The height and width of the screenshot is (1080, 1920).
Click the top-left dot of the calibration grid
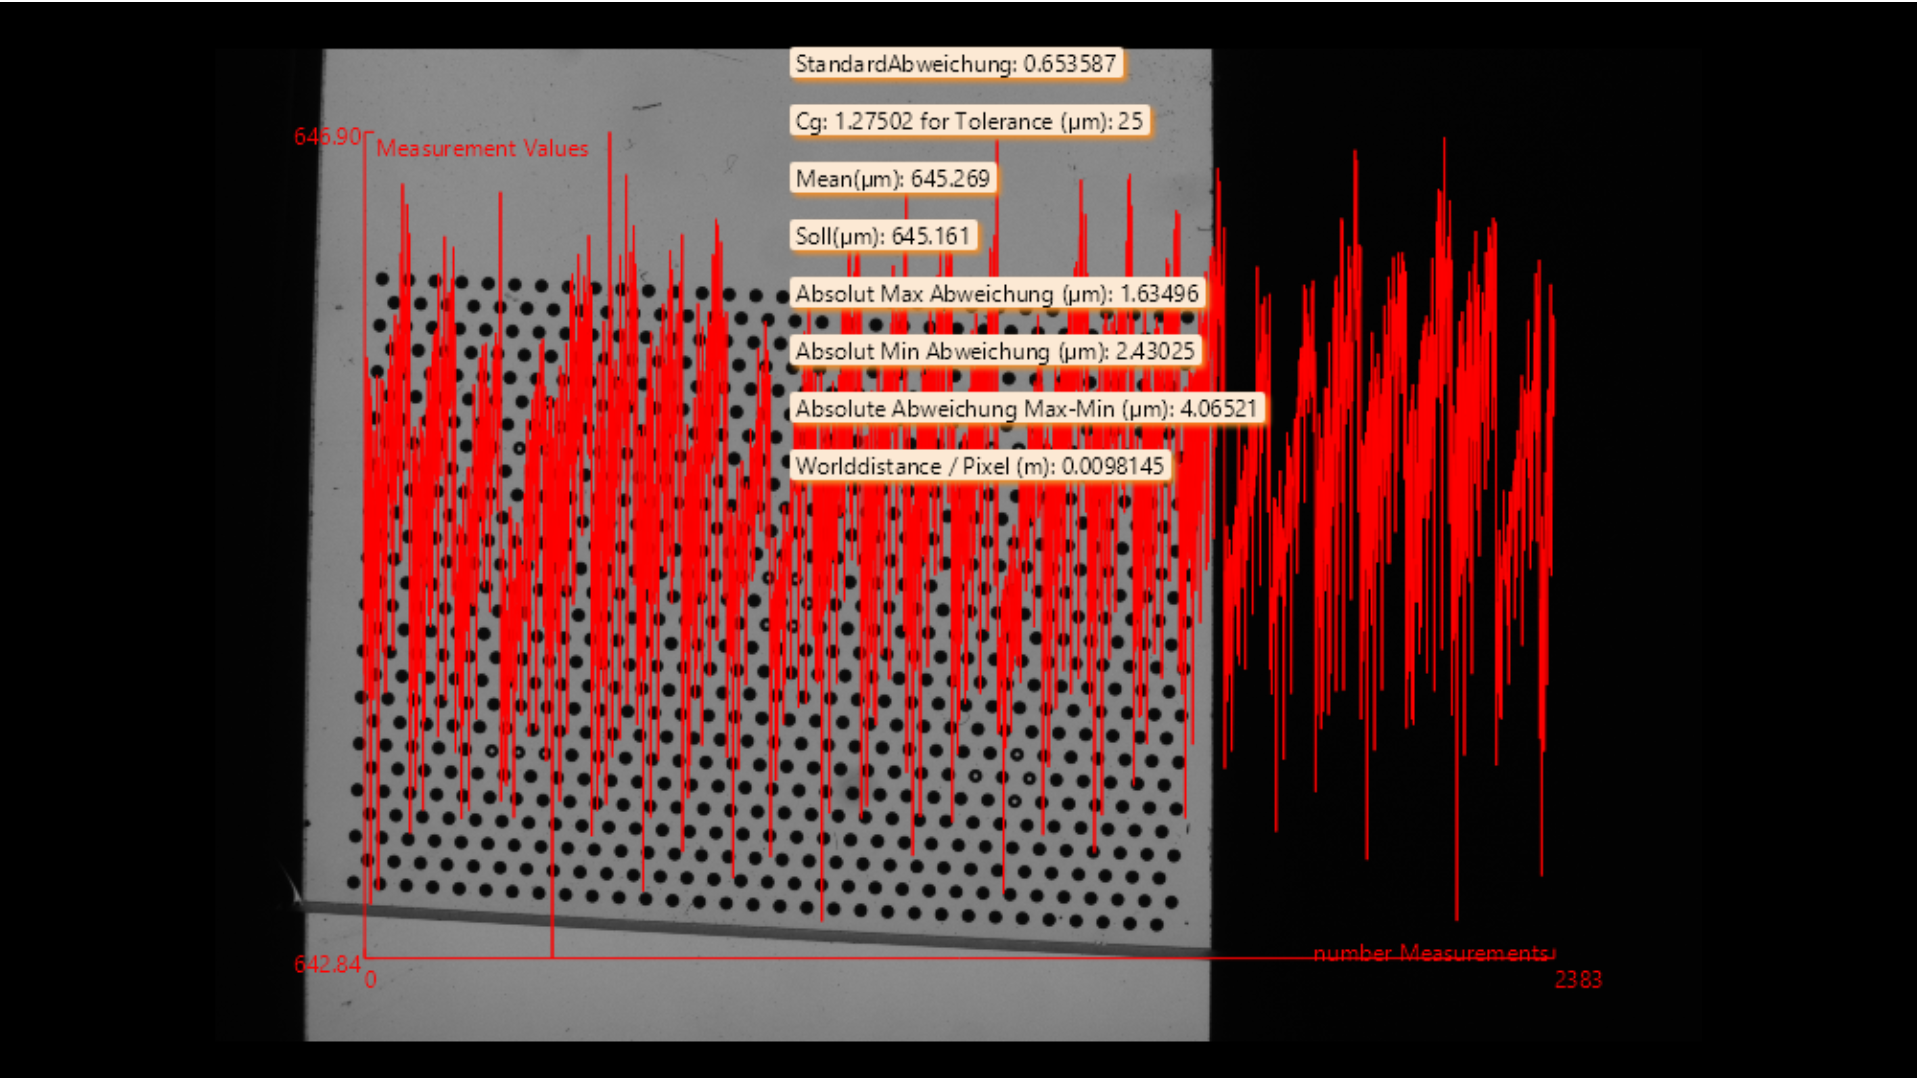pos(382,279)
